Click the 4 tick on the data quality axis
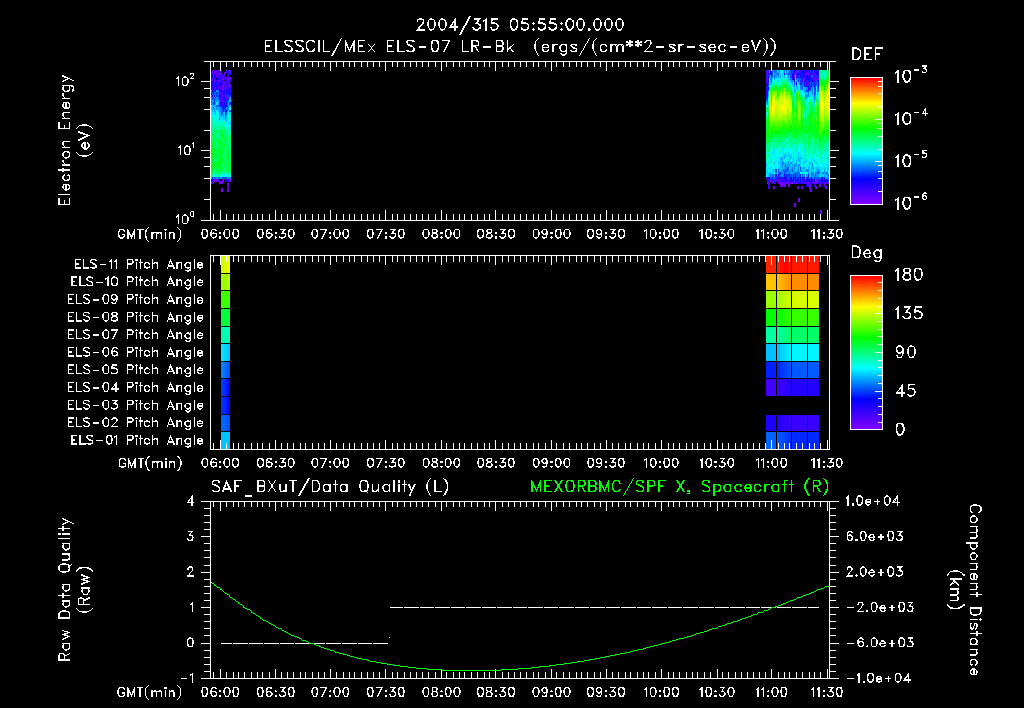 [x=191, y=502]
